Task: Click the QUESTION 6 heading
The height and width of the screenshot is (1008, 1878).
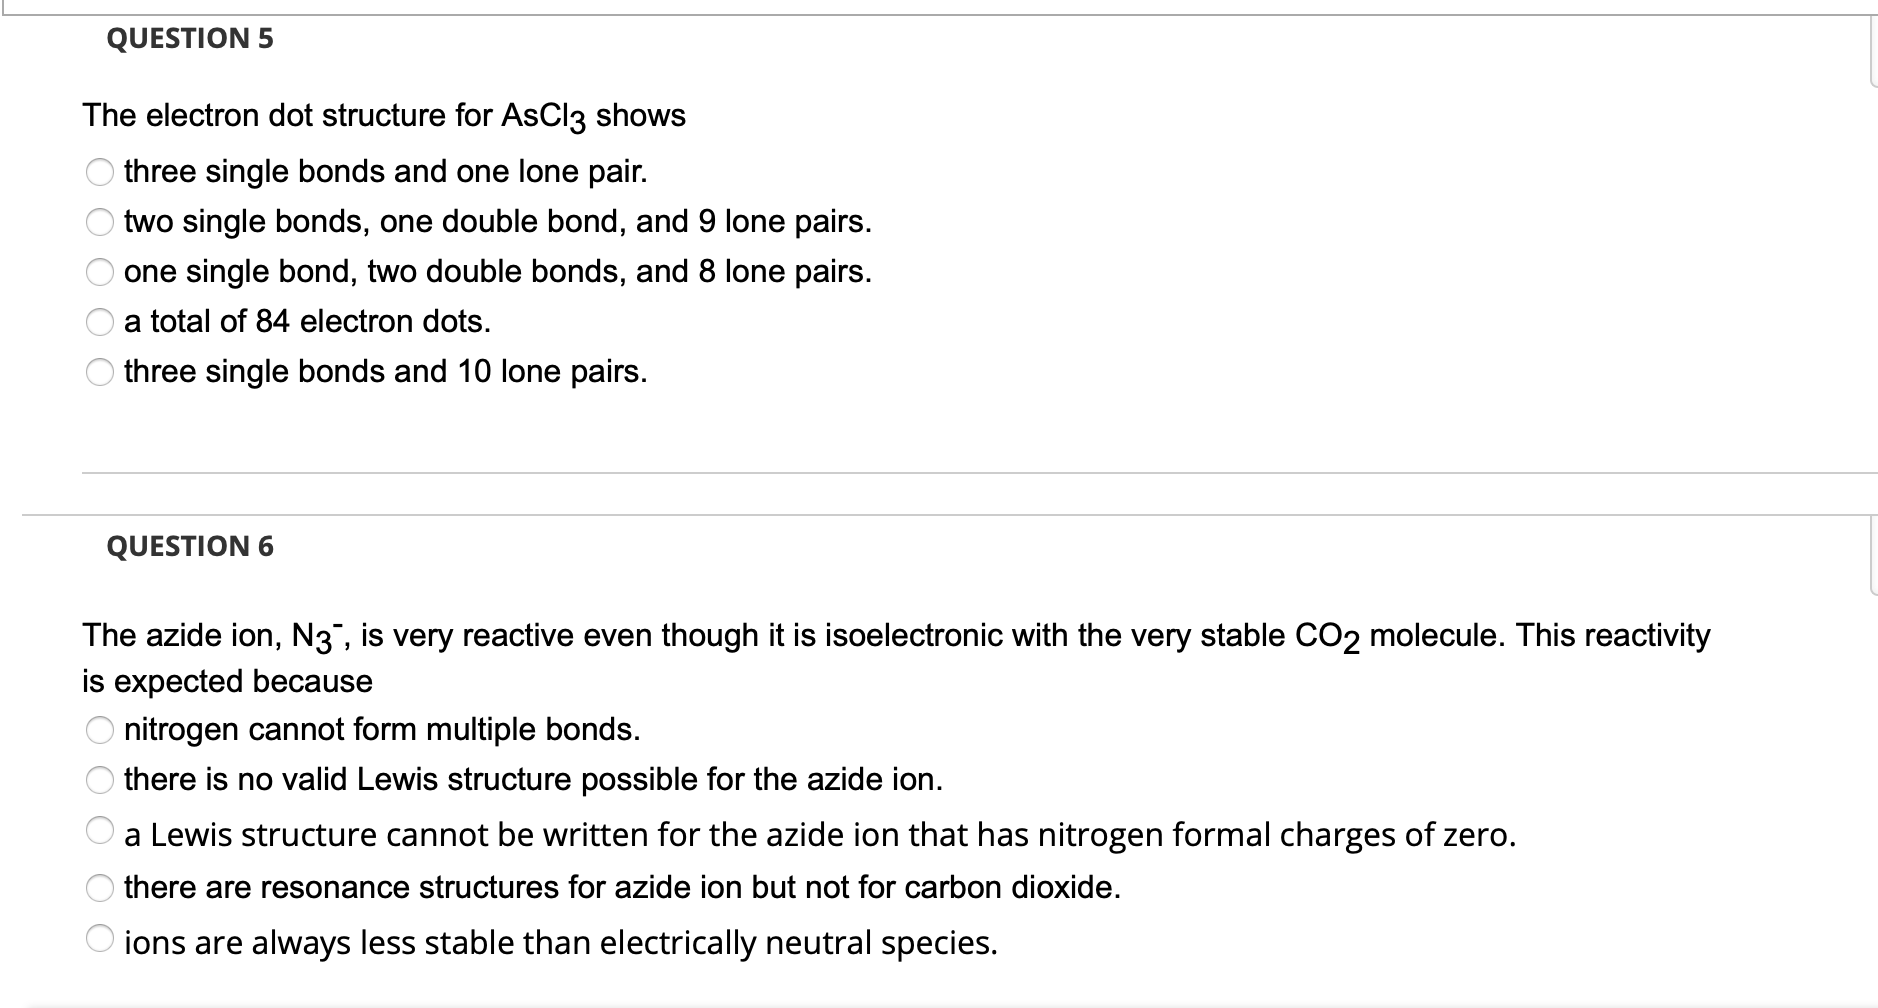Action: [190, 546]
